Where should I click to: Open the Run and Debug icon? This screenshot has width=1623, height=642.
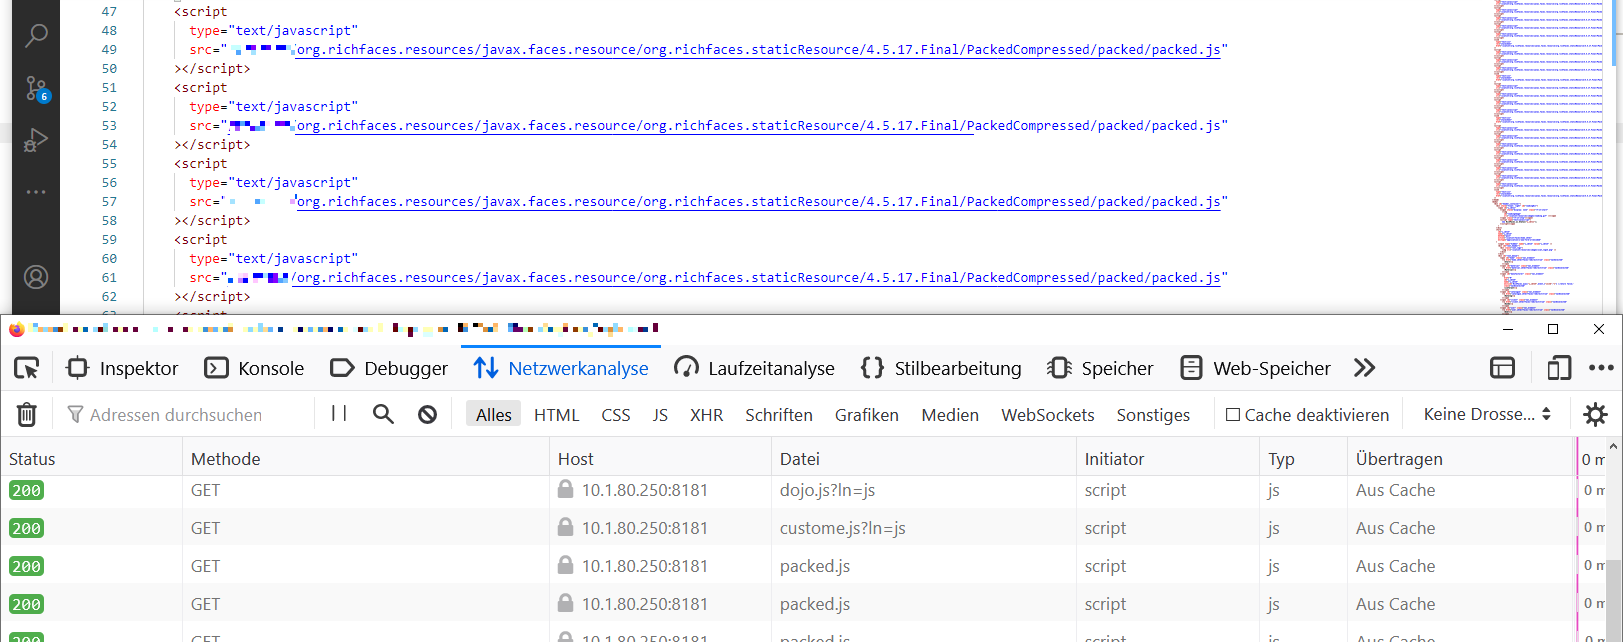pos(36,140)
